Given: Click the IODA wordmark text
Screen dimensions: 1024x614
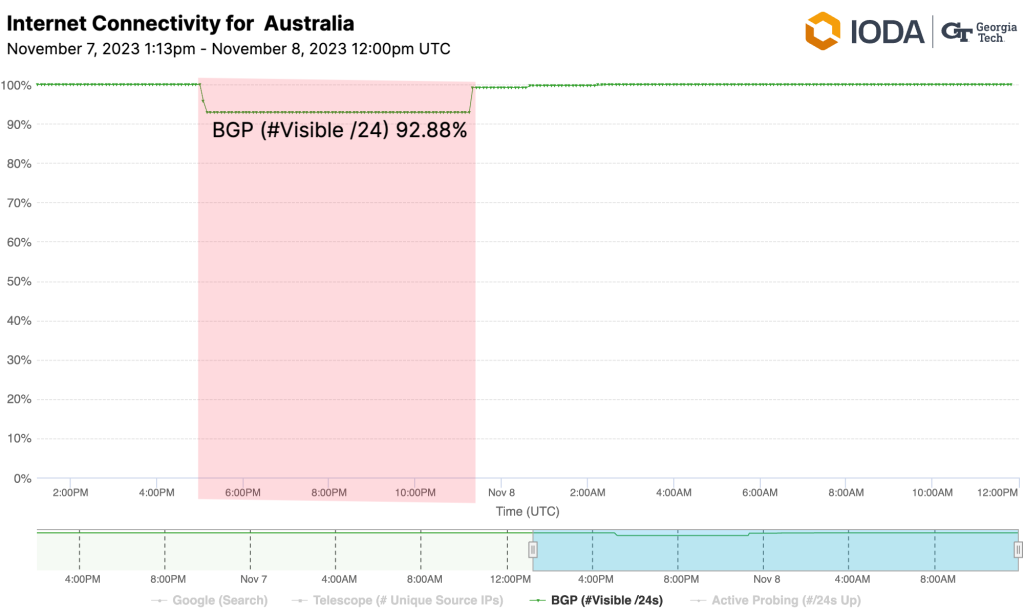Looking at the screenshot, I should [886, 32].
